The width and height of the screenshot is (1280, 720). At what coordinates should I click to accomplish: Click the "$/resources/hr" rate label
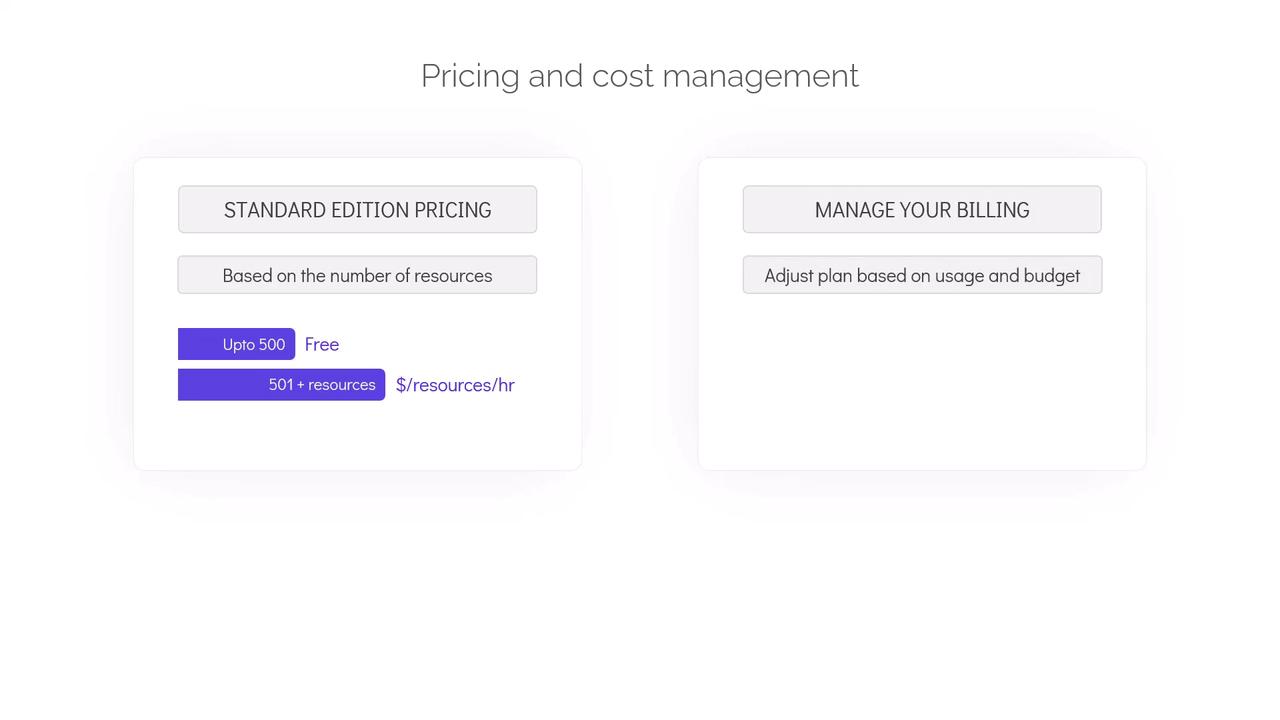point(455,385)
